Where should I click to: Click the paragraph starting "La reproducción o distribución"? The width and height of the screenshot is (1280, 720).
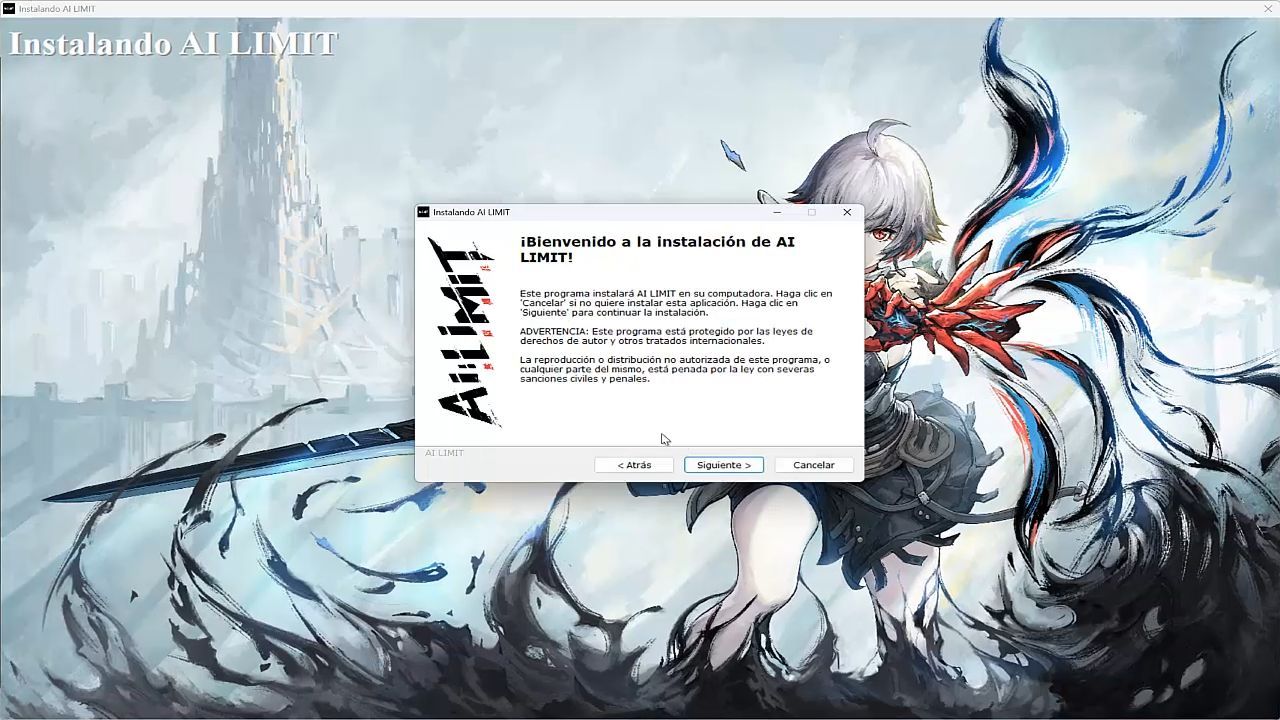pos(674,369)
